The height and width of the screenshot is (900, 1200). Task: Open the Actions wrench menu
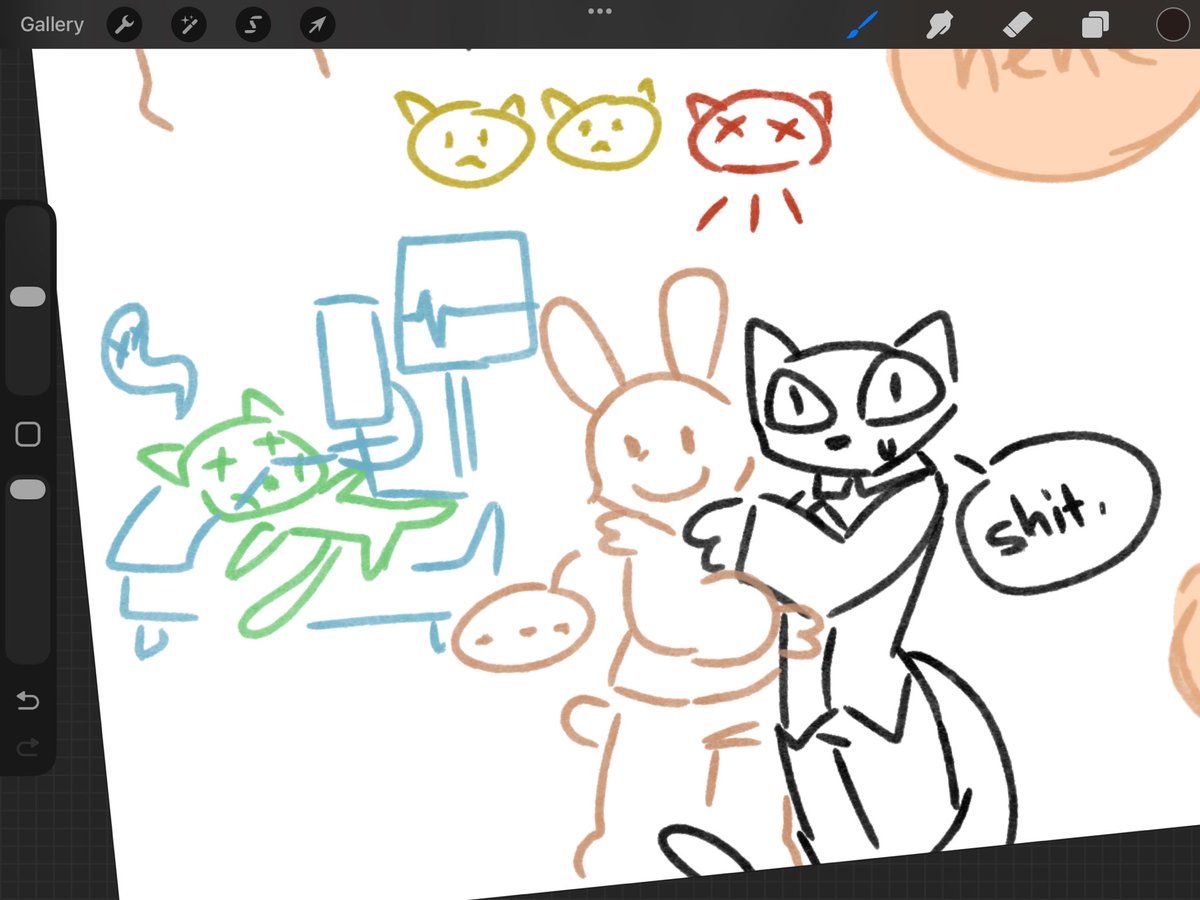(x=124, y=25)
